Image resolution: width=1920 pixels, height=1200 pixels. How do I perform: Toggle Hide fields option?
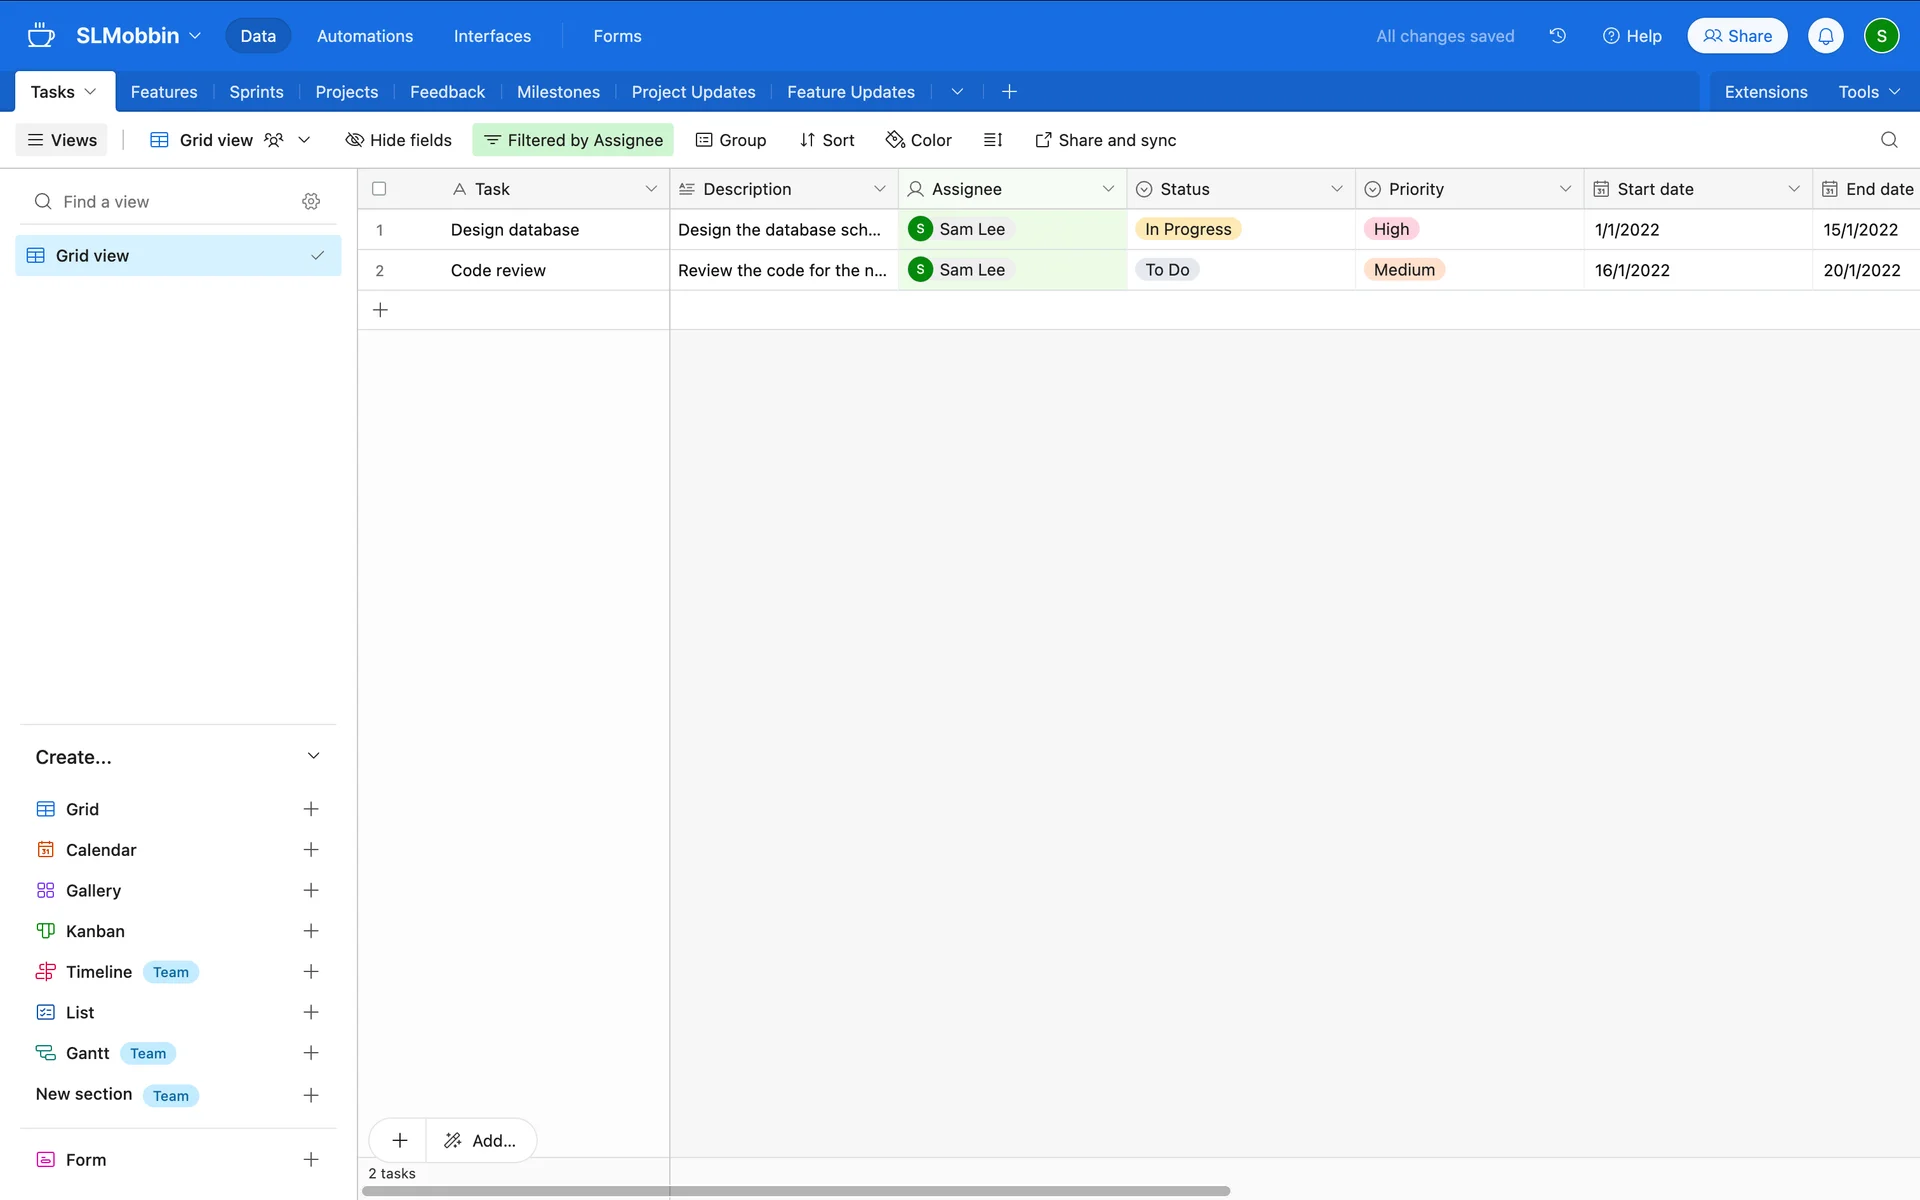point(398,140)
